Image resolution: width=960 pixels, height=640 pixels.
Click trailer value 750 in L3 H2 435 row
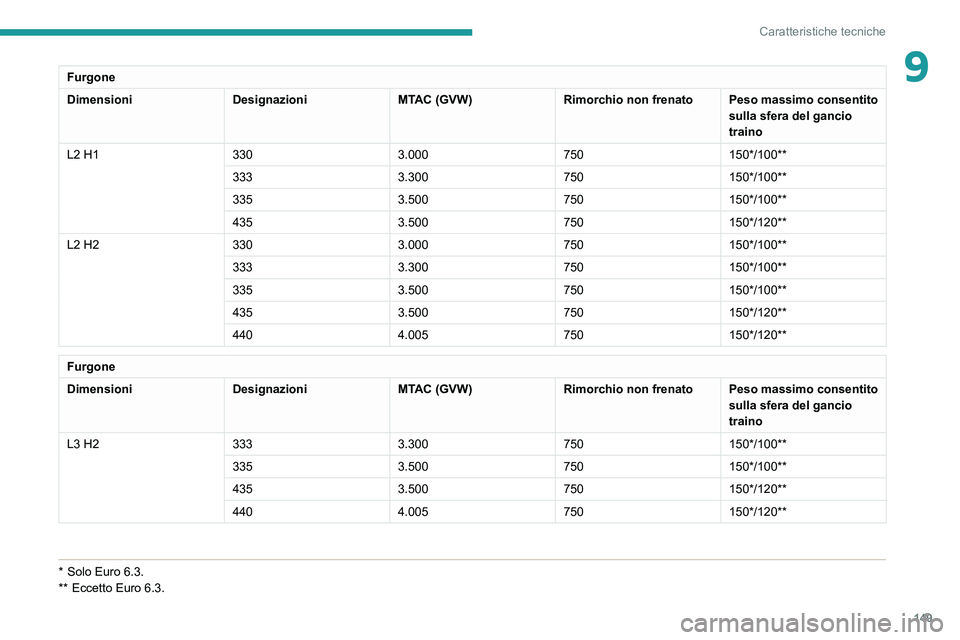click(x=573, y=489)
